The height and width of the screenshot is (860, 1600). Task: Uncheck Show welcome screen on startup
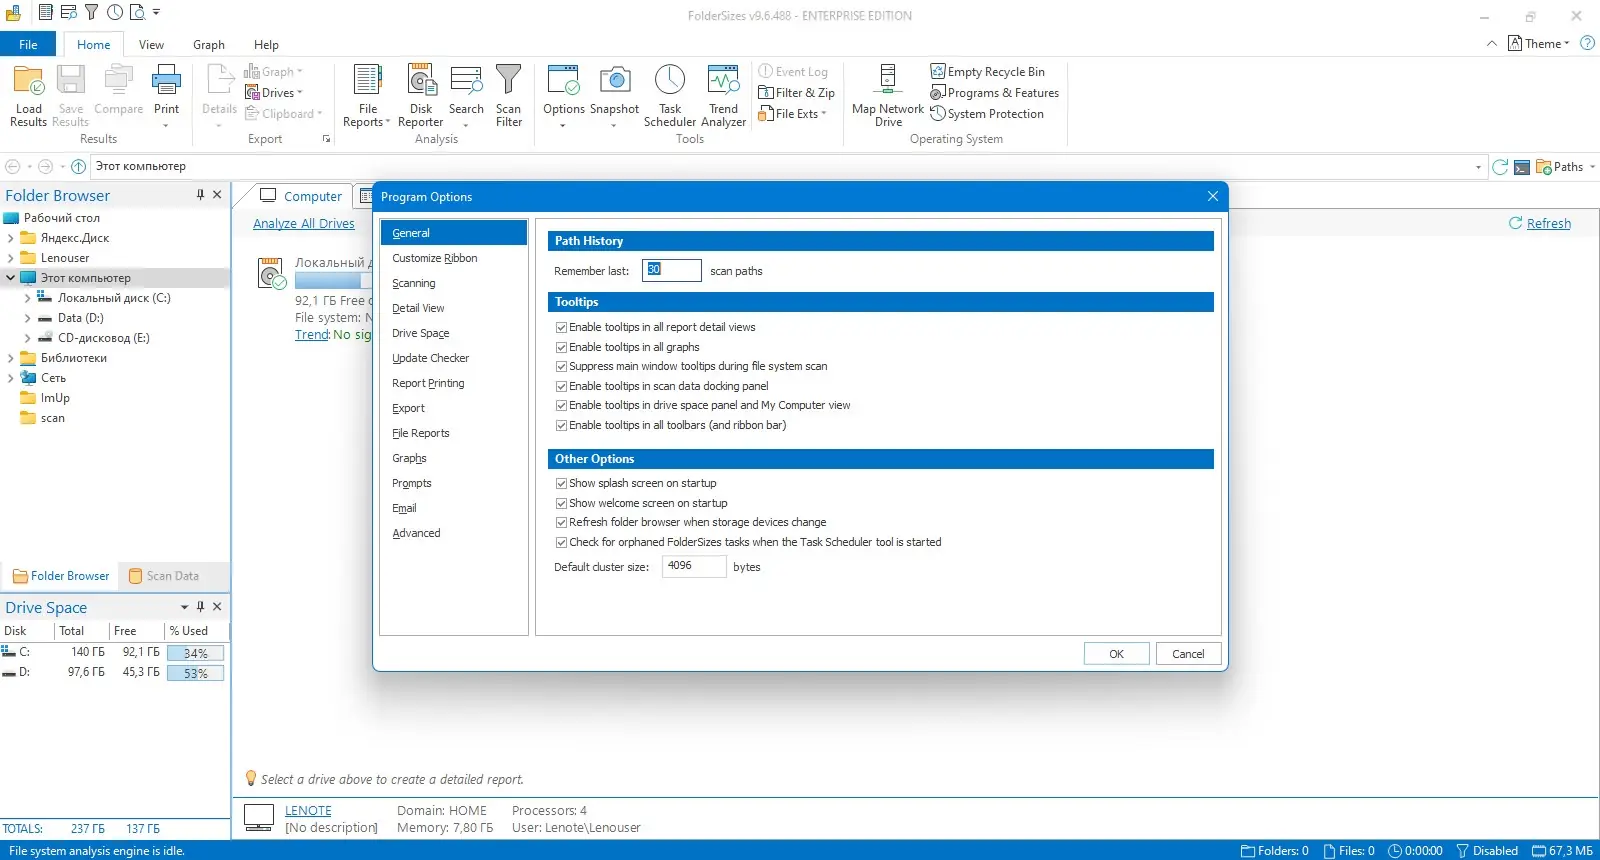561,504
